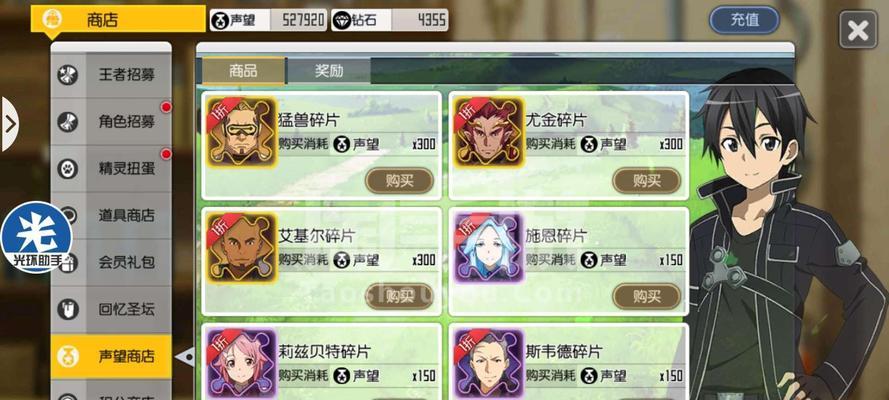
Task: Switch to the 商品 tab
Action: (244, 71)
